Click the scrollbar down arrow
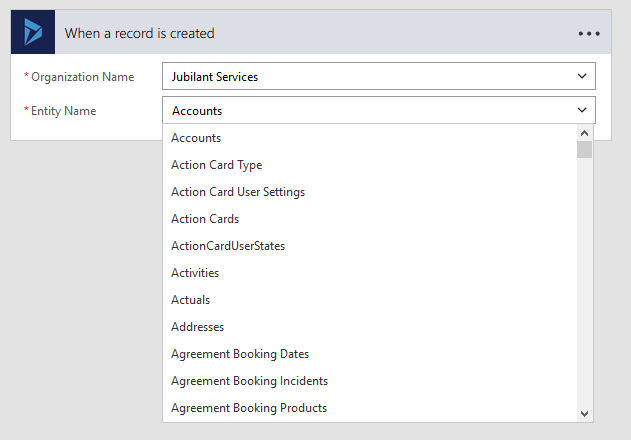Image resolution: width=631 pixels, height=440 pixels. click(x=584, y=413)
